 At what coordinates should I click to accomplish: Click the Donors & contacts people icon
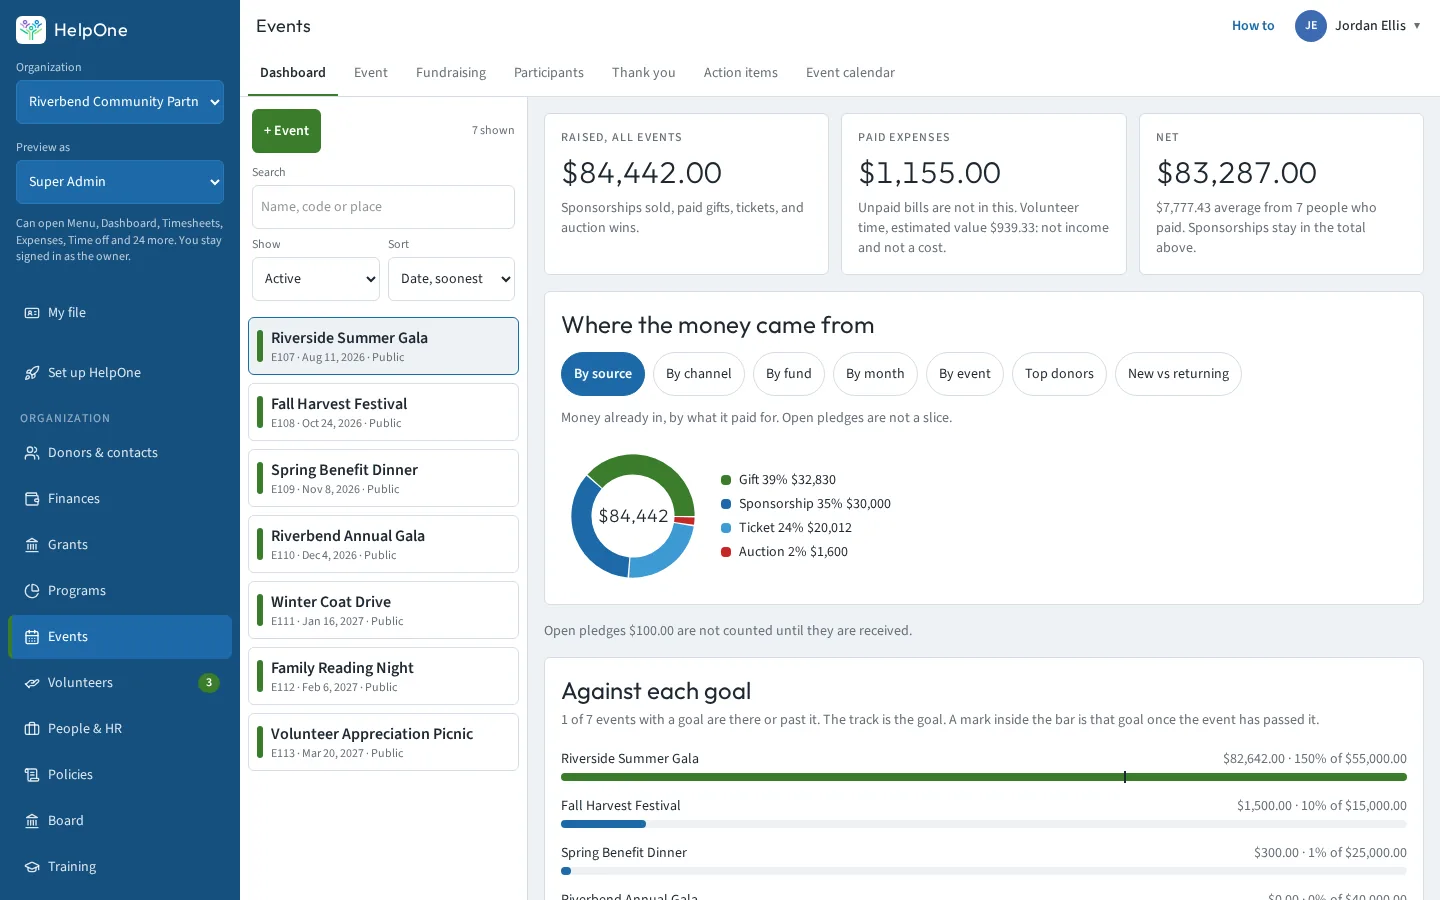32,453
